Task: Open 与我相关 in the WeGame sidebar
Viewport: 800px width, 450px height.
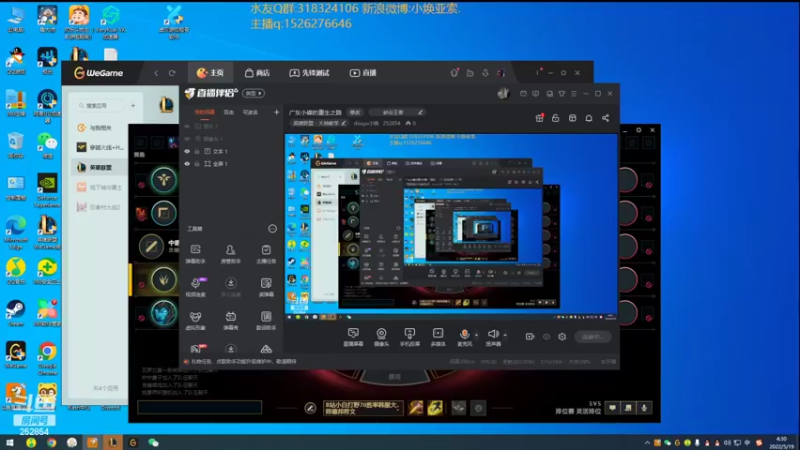Action: [x=101, y=128]
